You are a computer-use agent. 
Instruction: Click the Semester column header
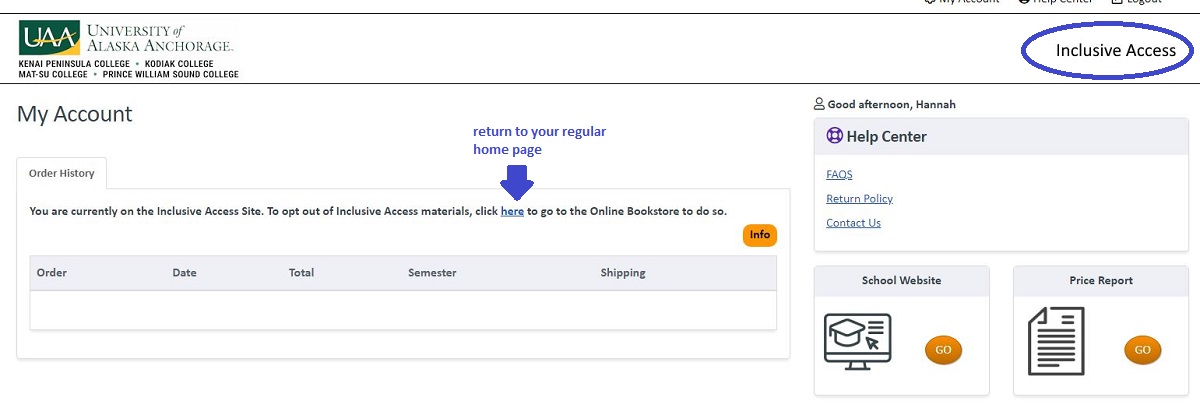pyautogui.click(x=432, y=273)
